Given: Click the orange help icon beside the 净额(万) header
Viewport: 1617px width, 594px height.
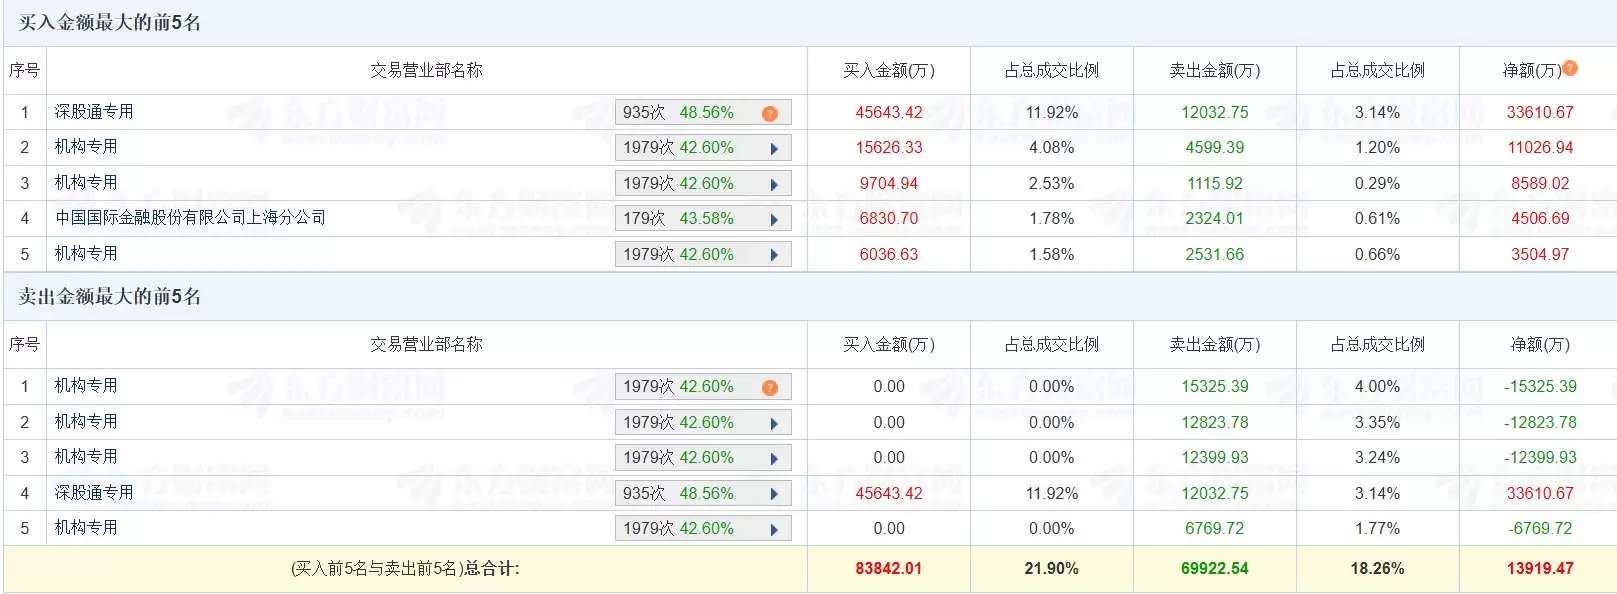Looking at the screenshot, I should [x=1570, y=68].
